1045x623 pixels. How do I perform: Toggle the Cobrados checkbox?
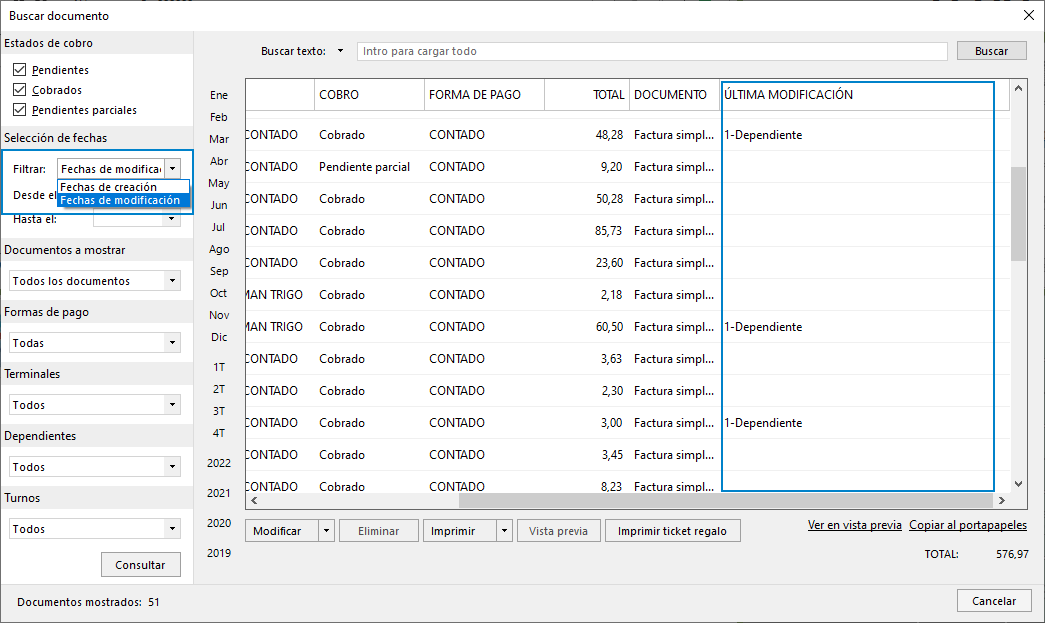pyautogui.click(x=19, y=89)
